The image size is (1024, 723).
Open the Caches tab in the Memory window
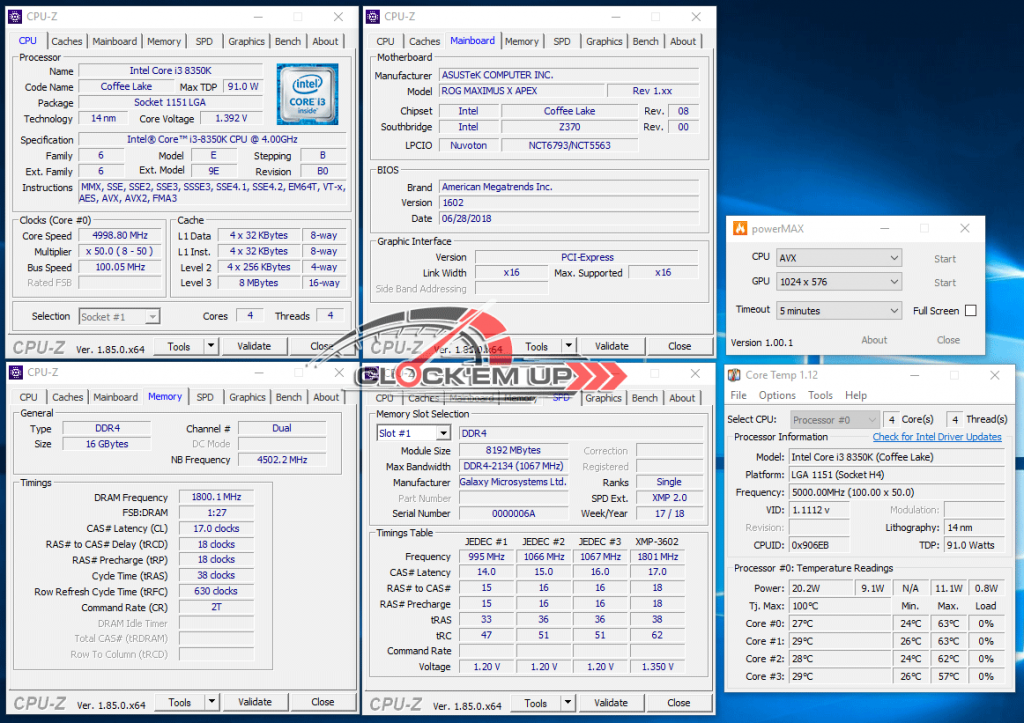click(68, 397)
